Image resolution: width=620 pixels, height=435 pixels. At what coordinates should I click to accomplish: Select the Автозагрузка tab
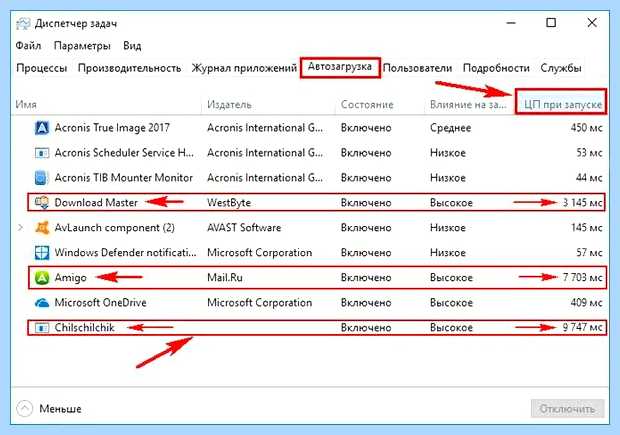[340, 67]
